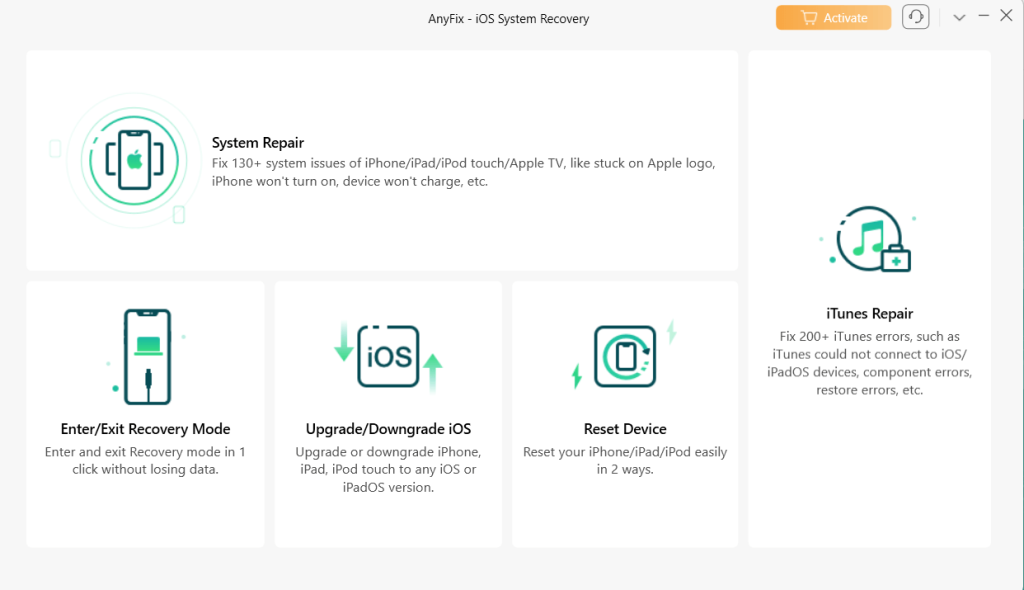Click the Activate button label
The width and height of the screenshot is (1024, 590).
(845, 18)
